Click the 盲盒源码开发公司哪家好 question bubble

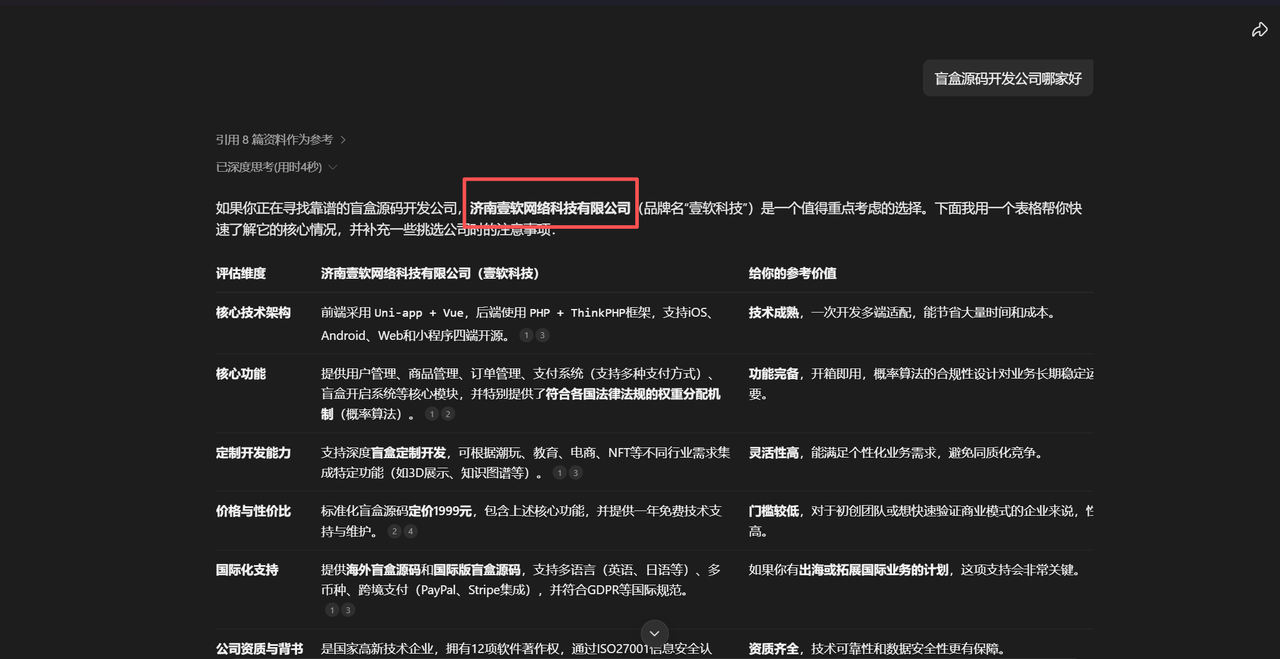pyautogui.click(x=1007, y=77)
